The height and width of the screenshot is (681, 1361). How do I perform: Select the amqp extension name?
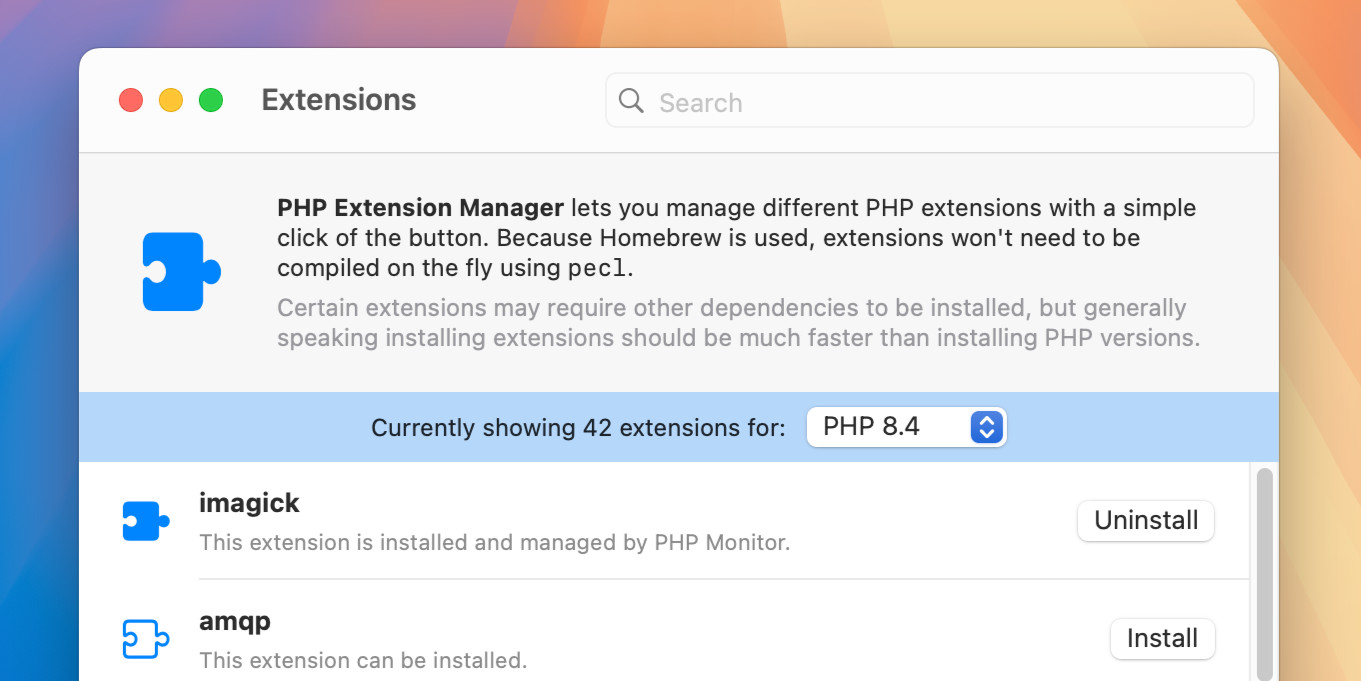coord(235,621)
